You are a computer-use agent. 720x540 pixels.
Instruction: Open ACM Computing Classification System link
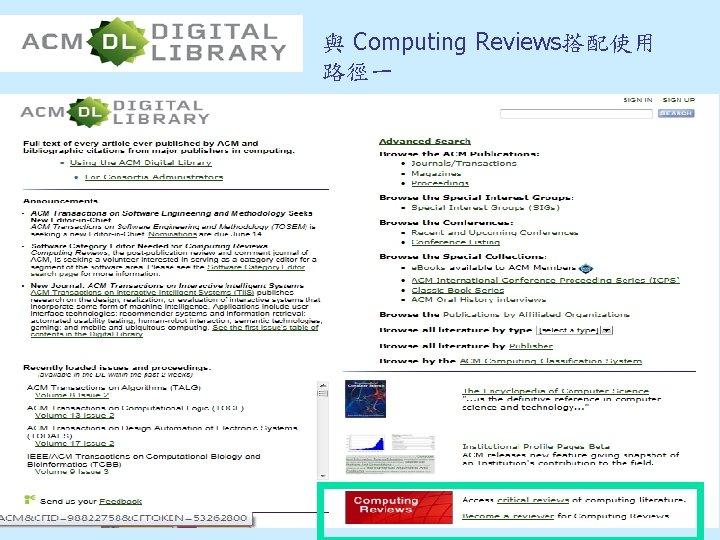[x=551, y=361]
